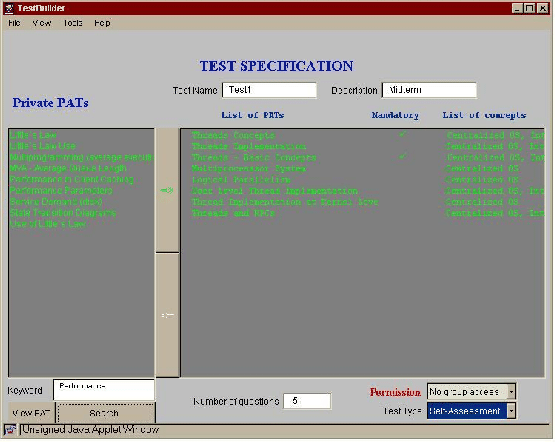Select Logical Parallelism in List of PATs
Screen dimensions: 555x442
click(241, 179)
